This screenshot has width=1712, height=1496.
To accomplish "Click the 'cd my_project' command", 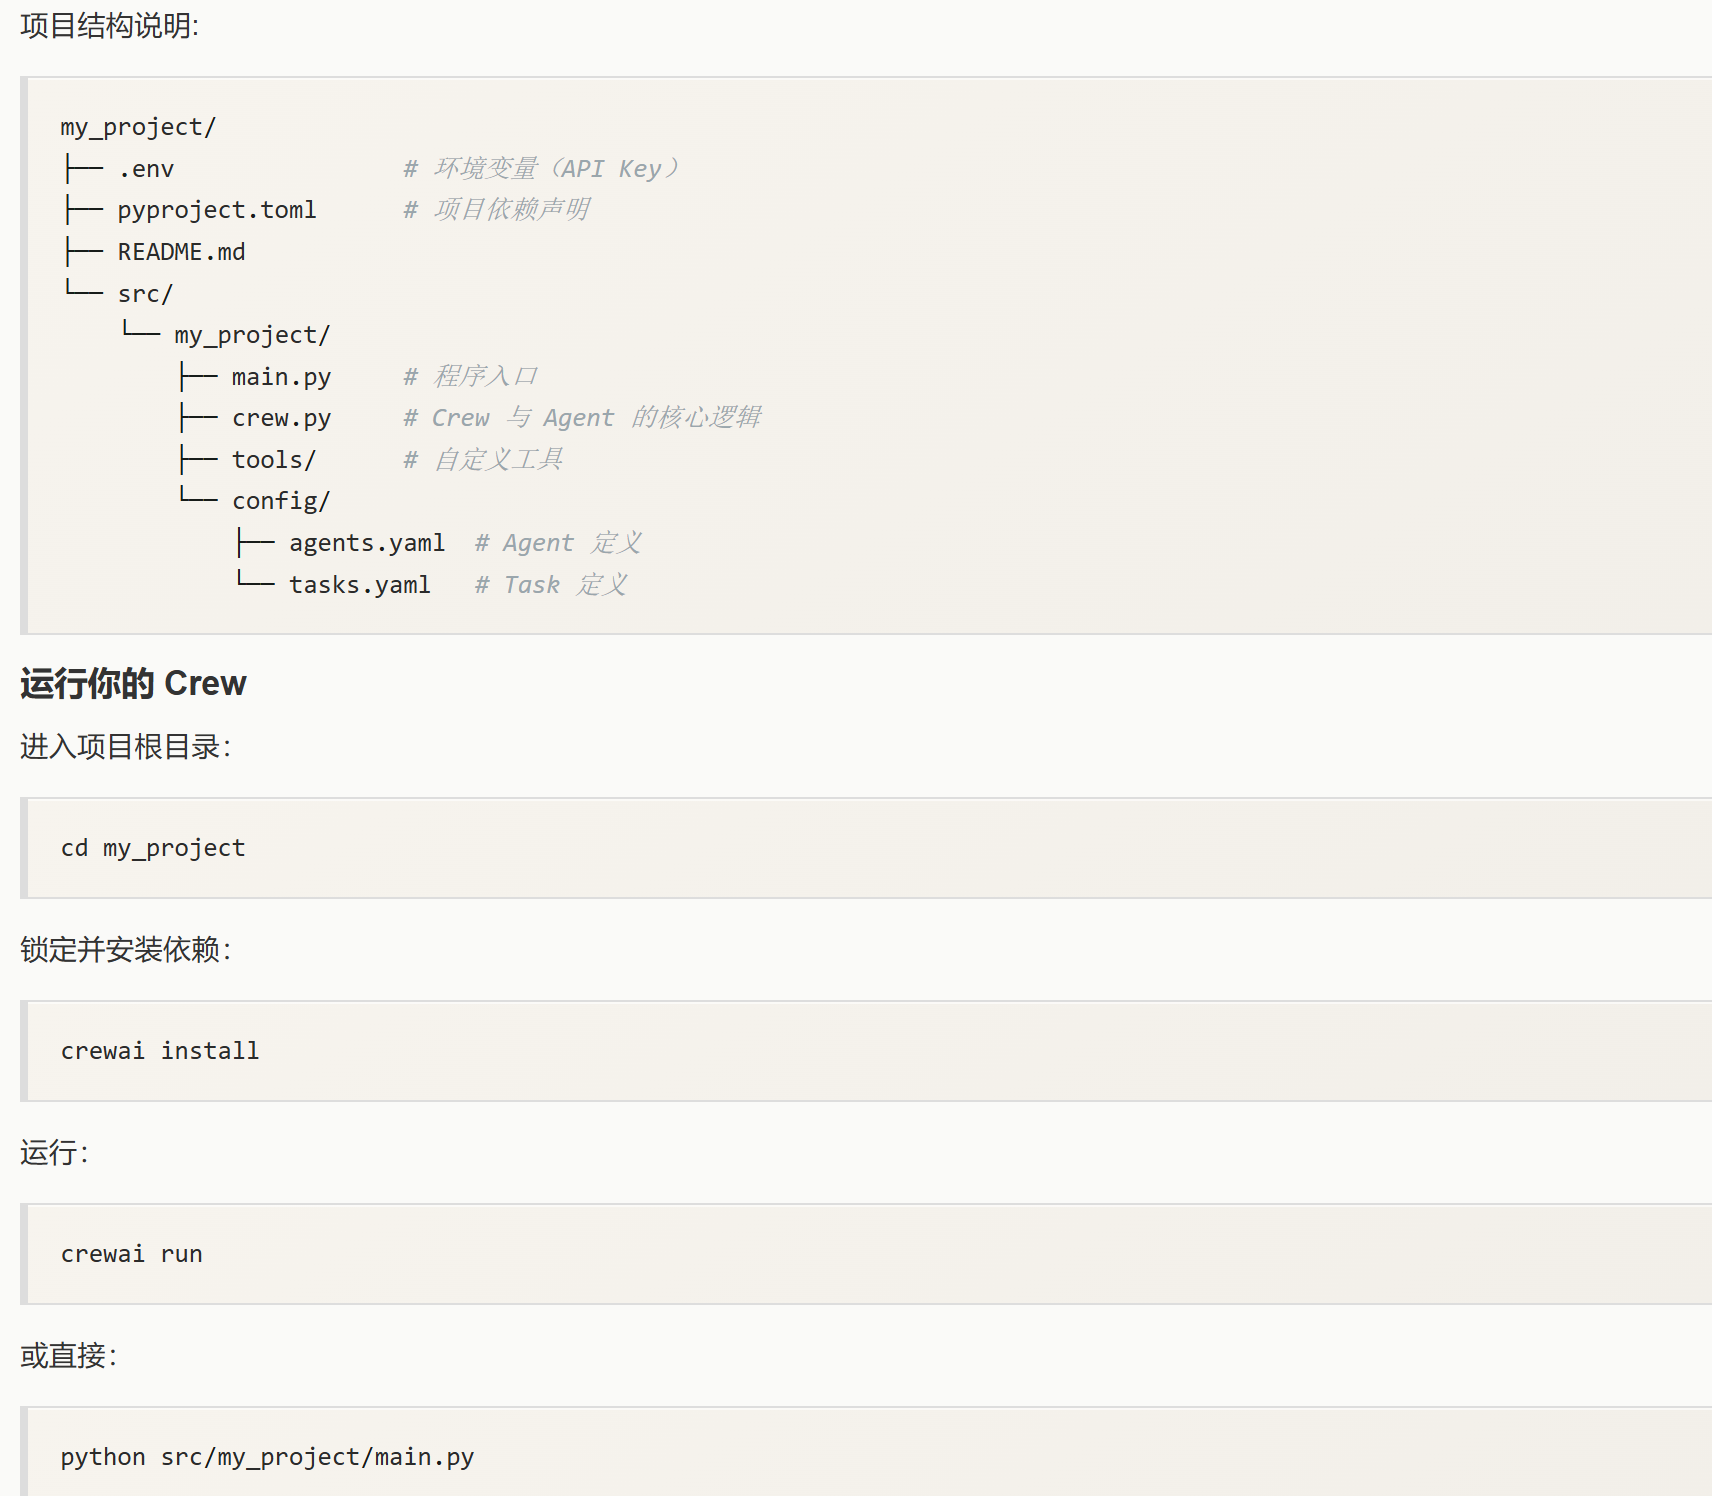I will click(153, 848).
